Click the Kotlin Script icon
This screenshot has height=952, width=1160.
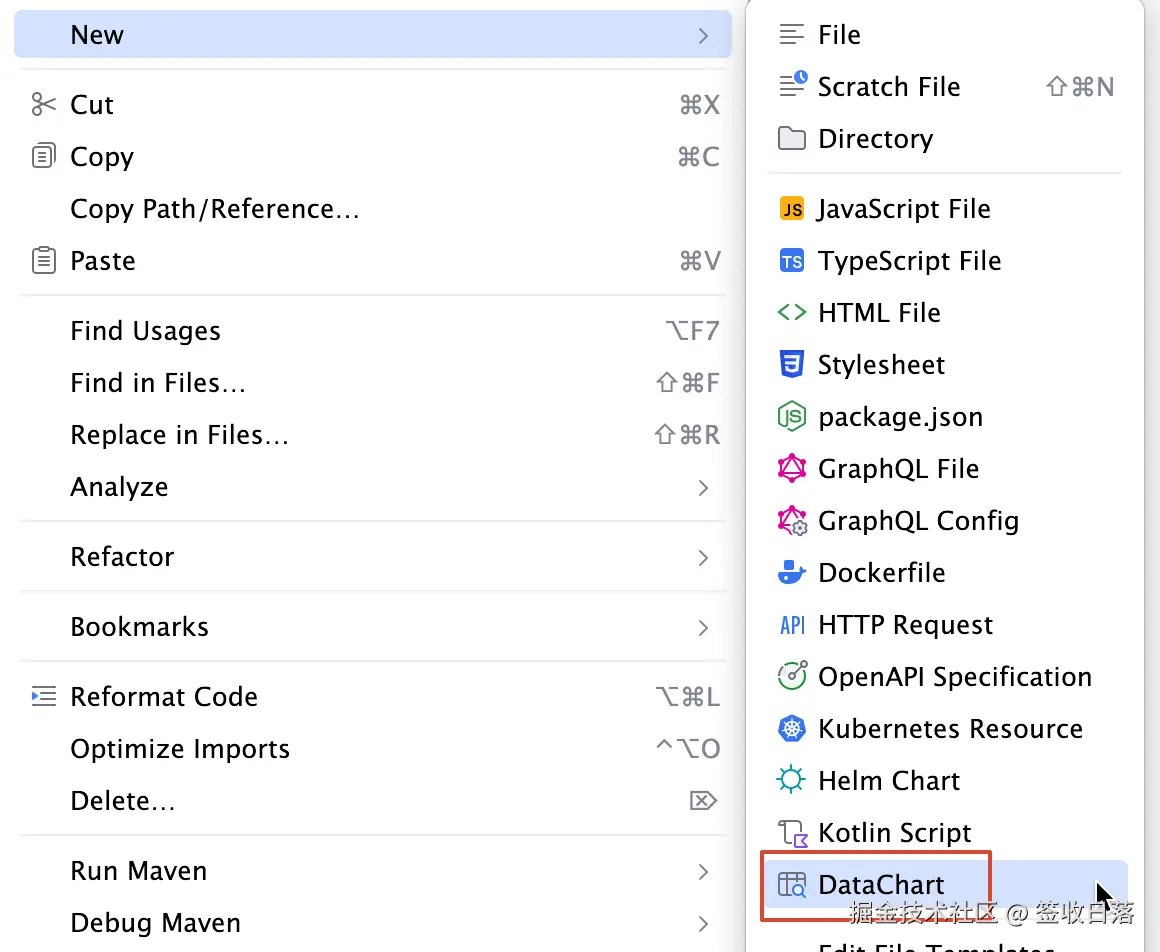point(792,833)
